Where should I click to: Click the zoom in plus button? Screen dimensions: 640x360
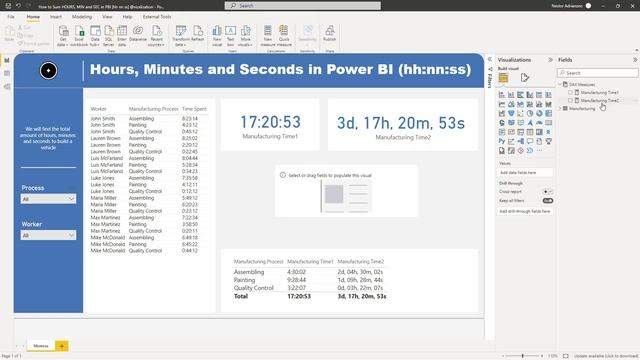tap(542, 356)
